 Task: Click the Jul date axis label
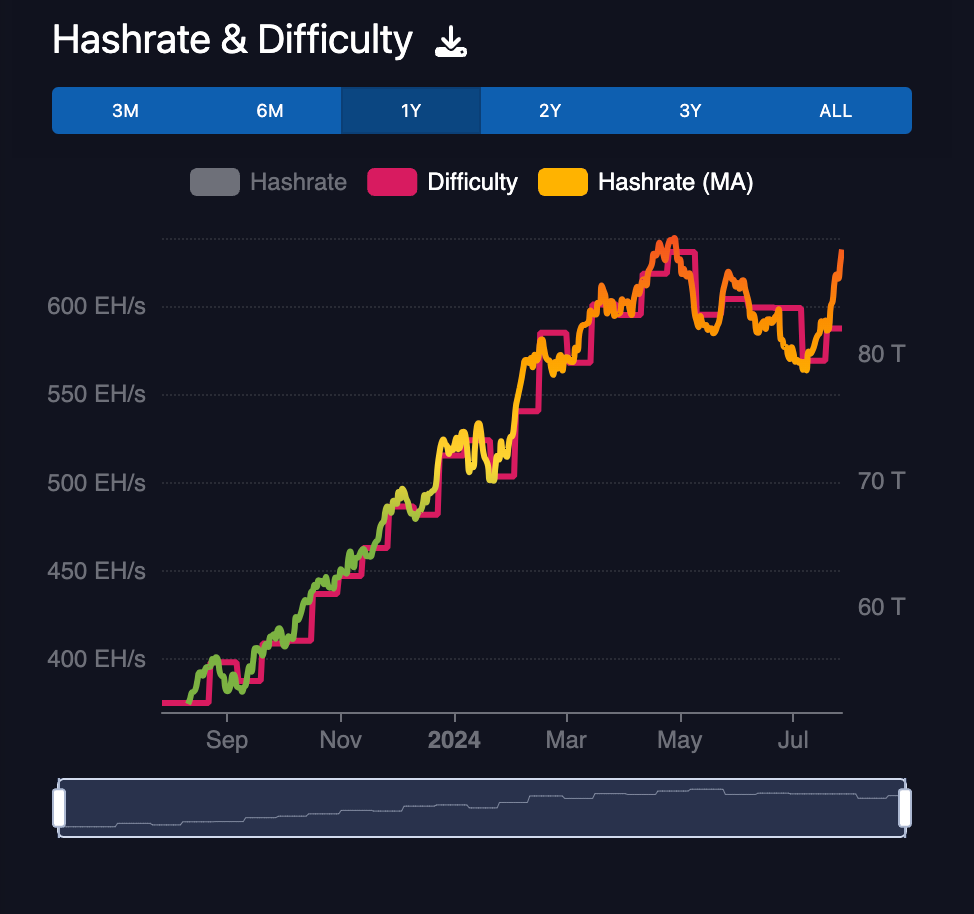click(x=793, y=740)
